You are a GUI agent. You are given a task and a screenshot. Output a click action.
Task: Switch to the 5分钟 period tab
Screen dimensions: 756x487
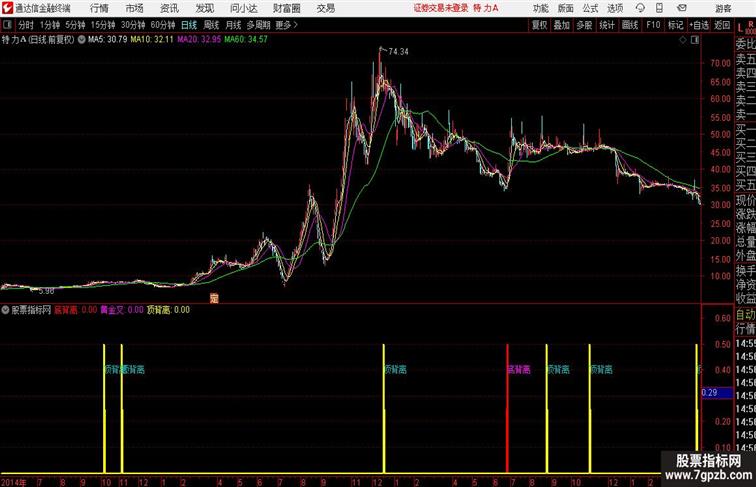coord(75,25)
